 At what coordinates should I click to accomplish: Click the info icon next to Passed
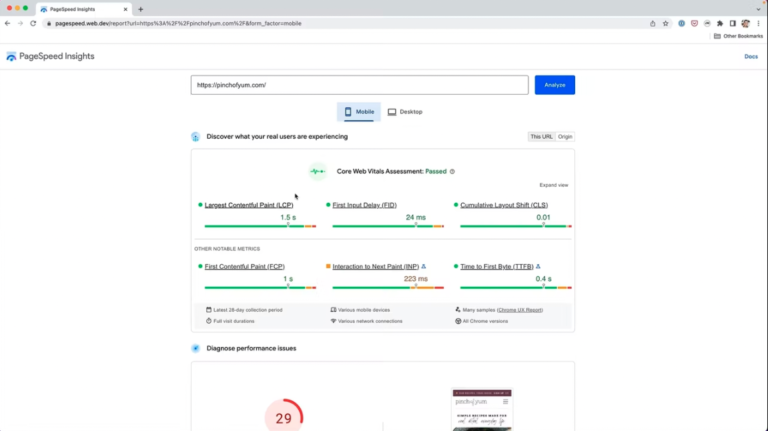pos(452,171)
